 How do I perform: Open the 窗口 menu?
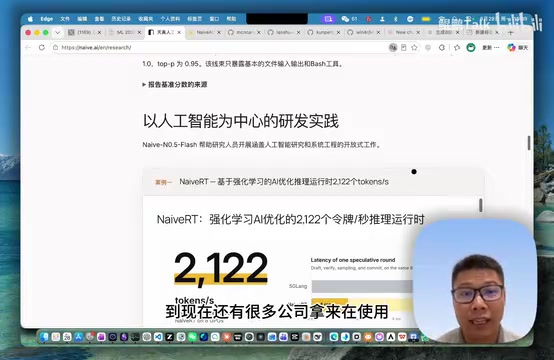pyautogui.click(x=214, y=19)
